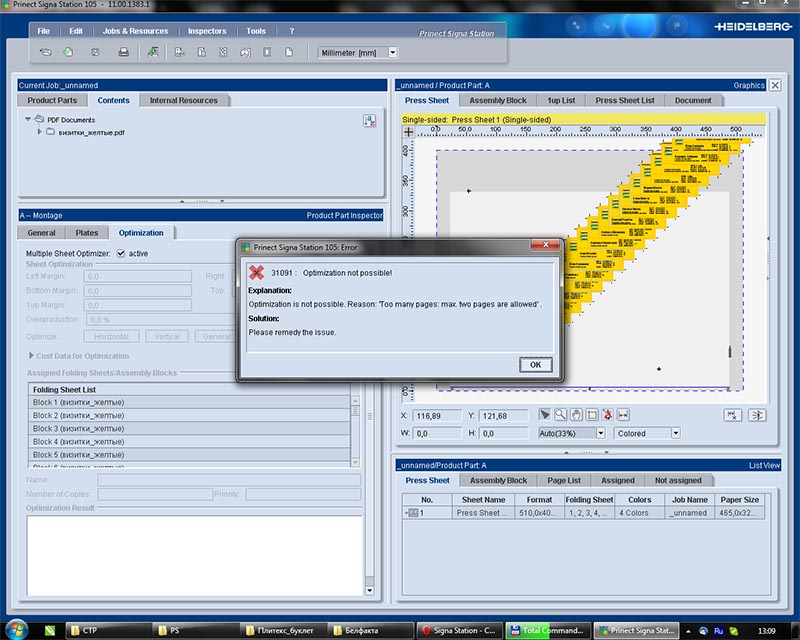
Task: Click the sort A-Z icon in Contents
Action: [x=369, y=120]
